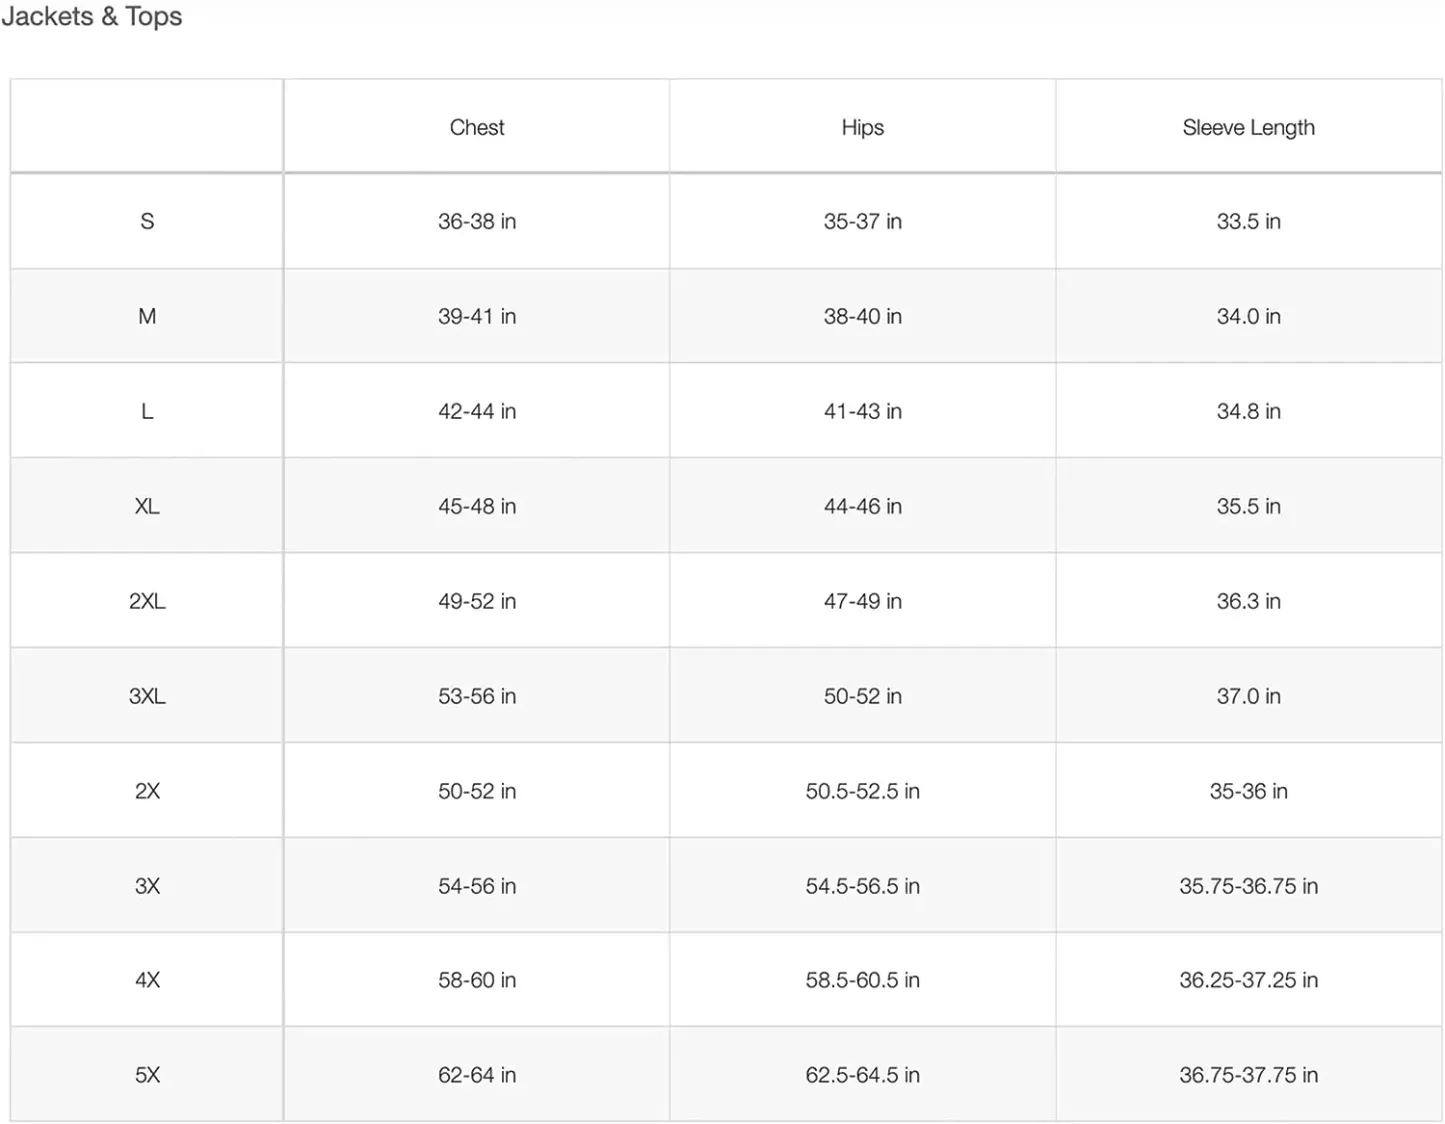The image size is (1445, 1124).
Task: Select the 3XL size row label
Action: pyautogui.click(x=147, y=696)
